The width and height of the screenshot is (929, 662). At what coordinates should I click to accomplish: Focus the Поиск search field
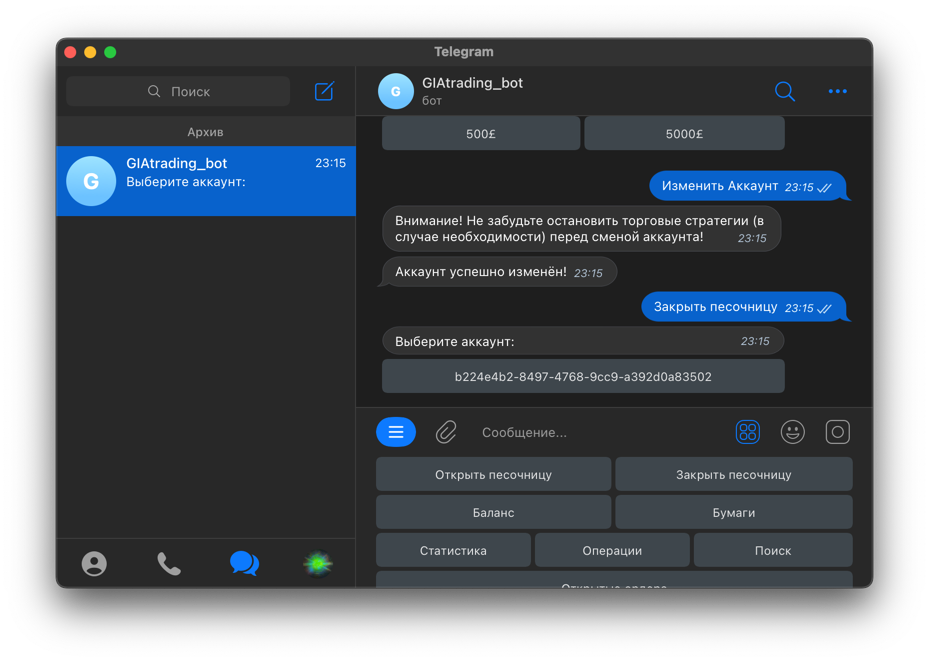(178, 91)
